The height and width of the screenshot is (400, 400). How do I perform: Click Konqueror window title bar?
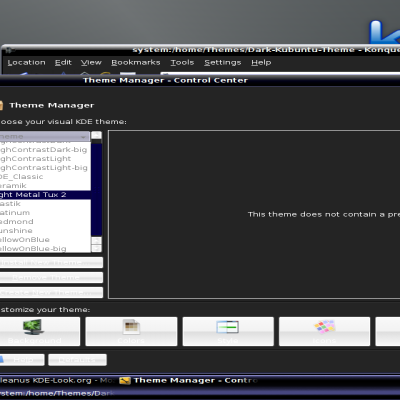click(x=200, y=50)
